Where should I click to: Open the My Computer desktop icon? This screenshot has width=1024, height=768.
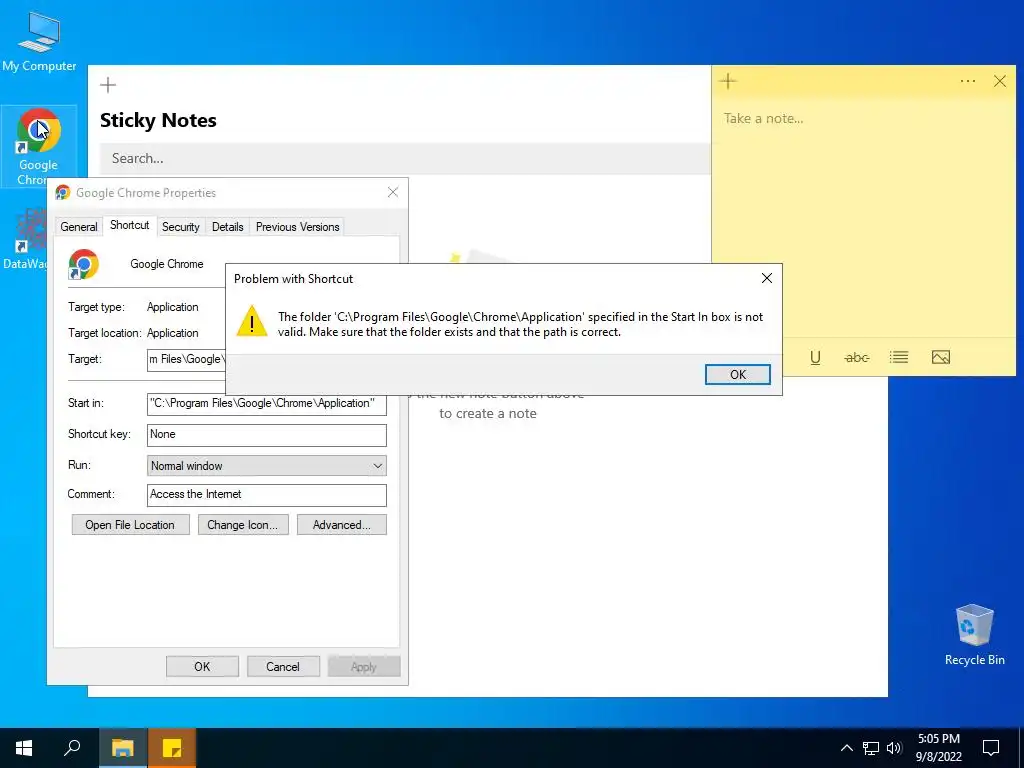tap(39, 40)
